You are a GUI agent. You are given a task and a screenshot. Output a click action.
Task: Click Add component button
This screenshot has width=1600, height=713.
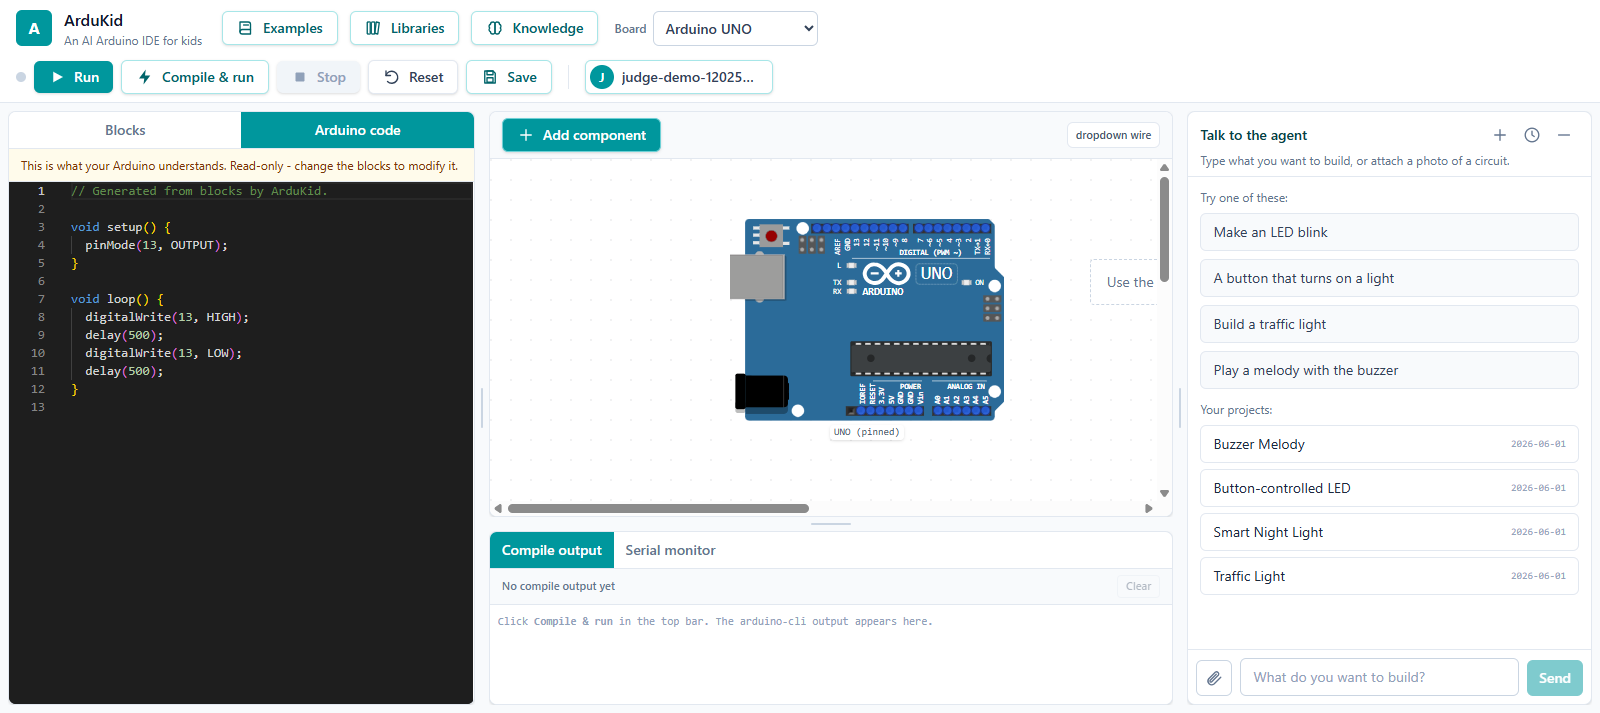pos(581,135)
